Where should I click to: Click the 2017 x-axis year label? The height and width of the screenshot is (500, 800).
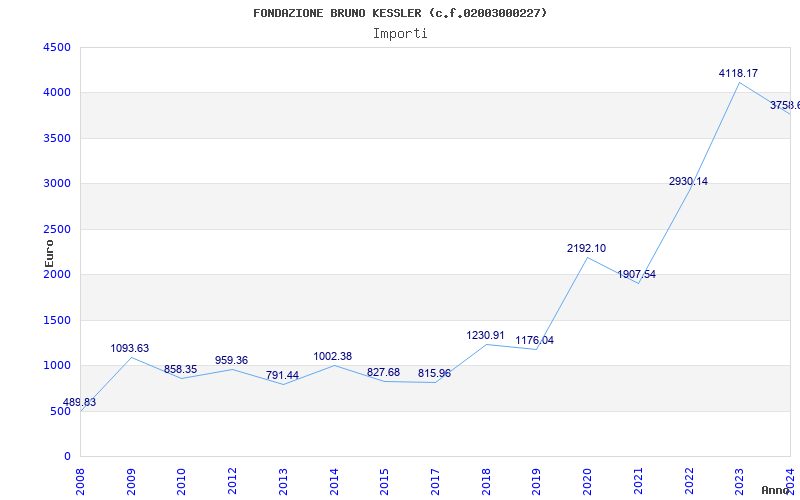point(435,482)
